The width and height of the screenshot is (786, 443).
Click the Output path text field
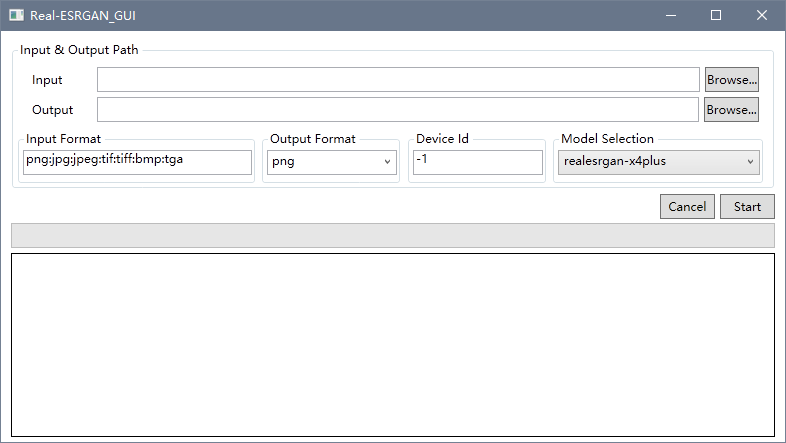[x=398, y=110]
